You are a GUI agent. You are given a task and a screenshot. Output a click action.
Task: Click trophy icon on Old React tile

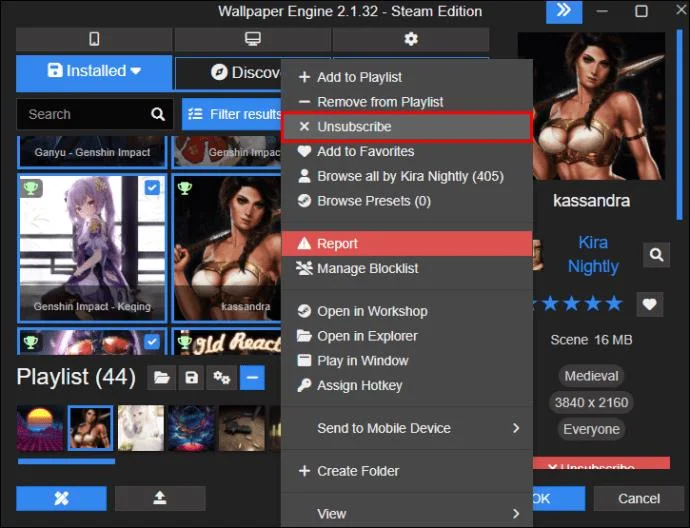184,341
